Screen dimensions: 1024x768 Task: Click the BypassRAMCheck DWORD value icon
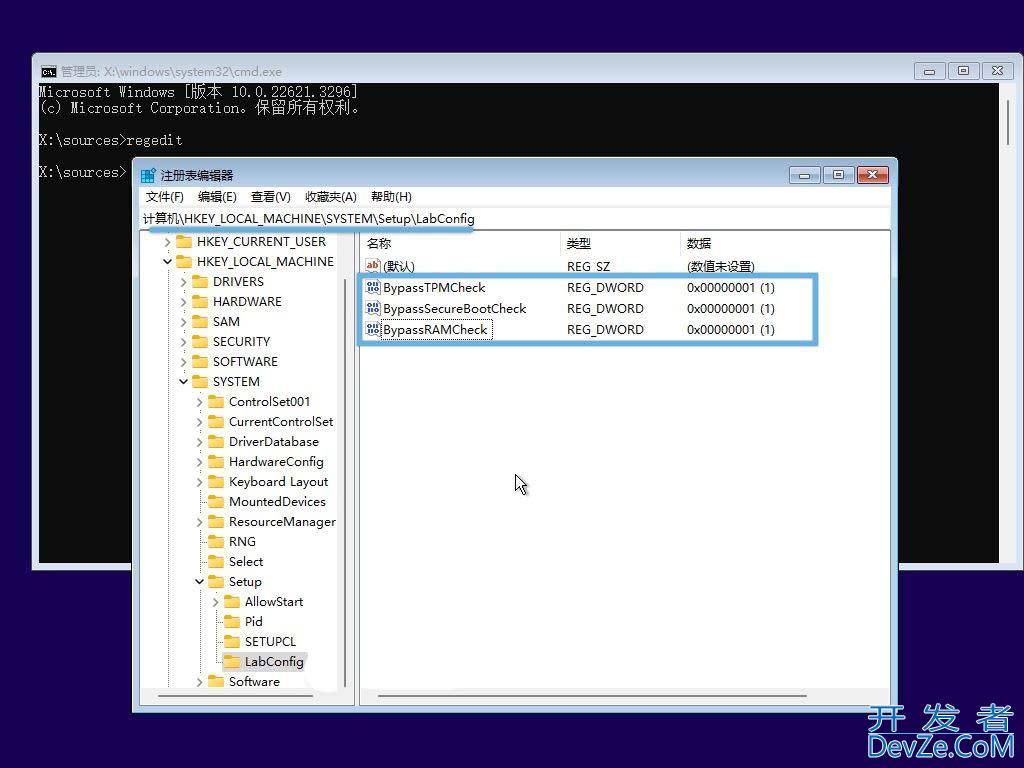373,329
